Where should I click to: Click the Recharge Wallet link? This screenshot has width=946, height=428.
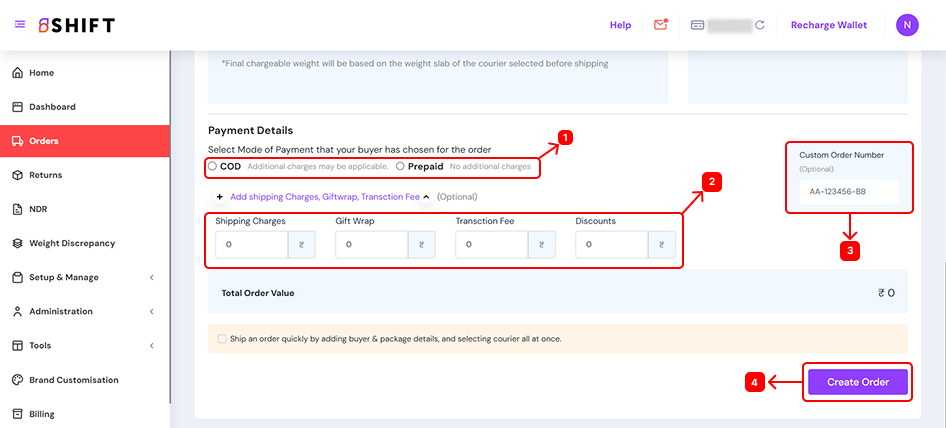coord(828,25)
